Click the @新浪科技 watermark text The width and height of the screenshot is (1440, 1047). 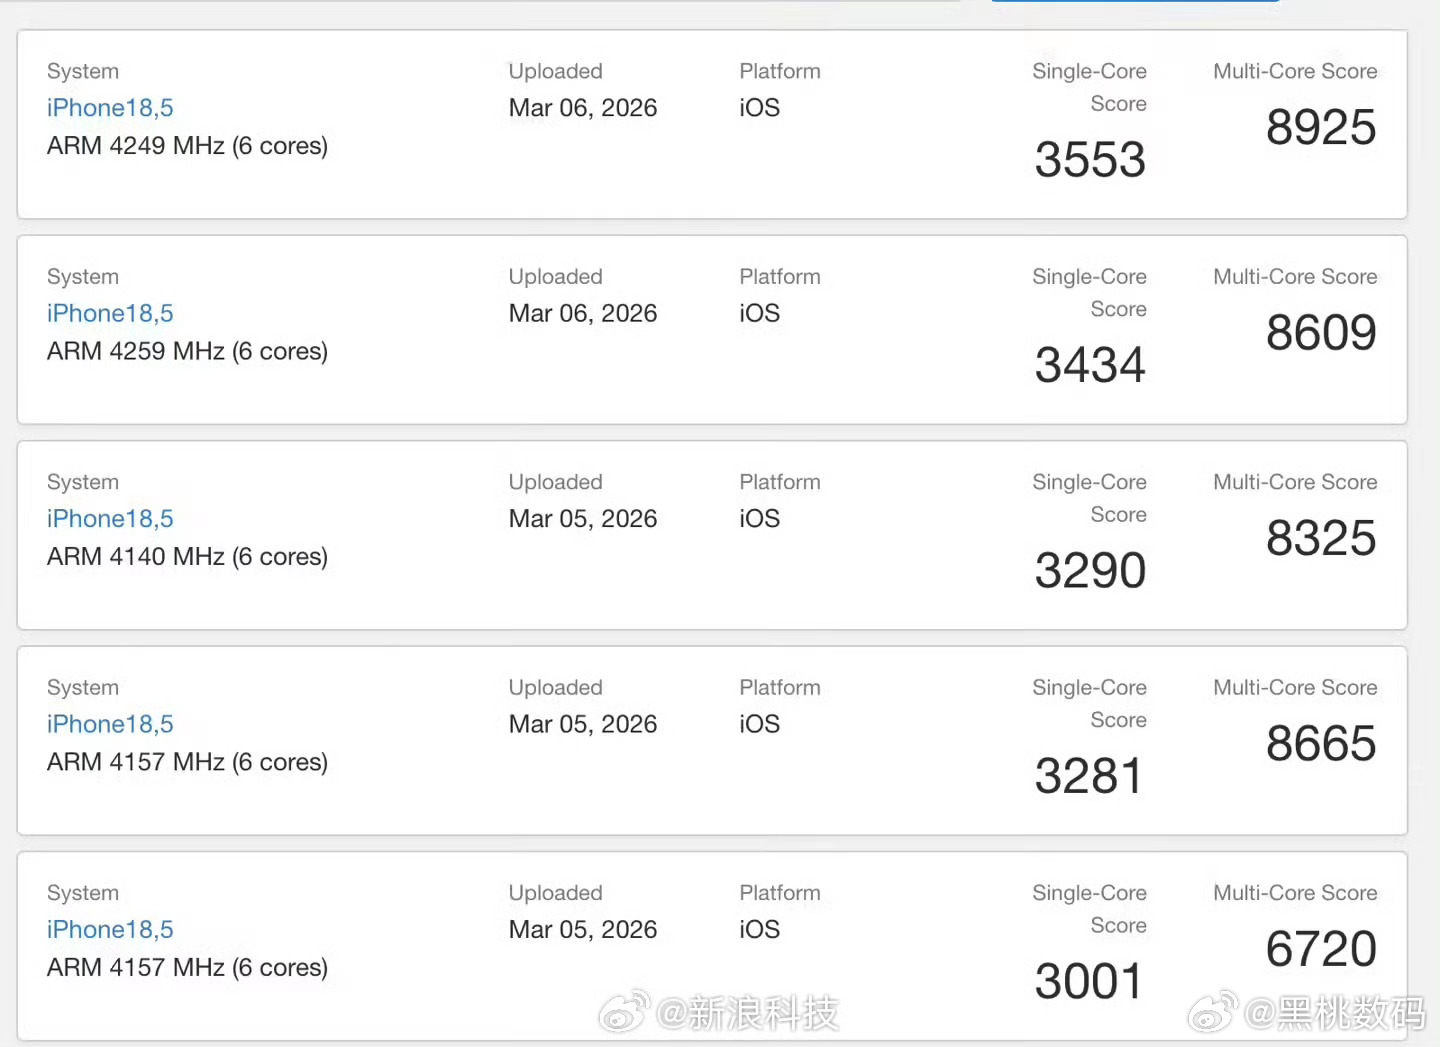click(x=748, y=1014)
